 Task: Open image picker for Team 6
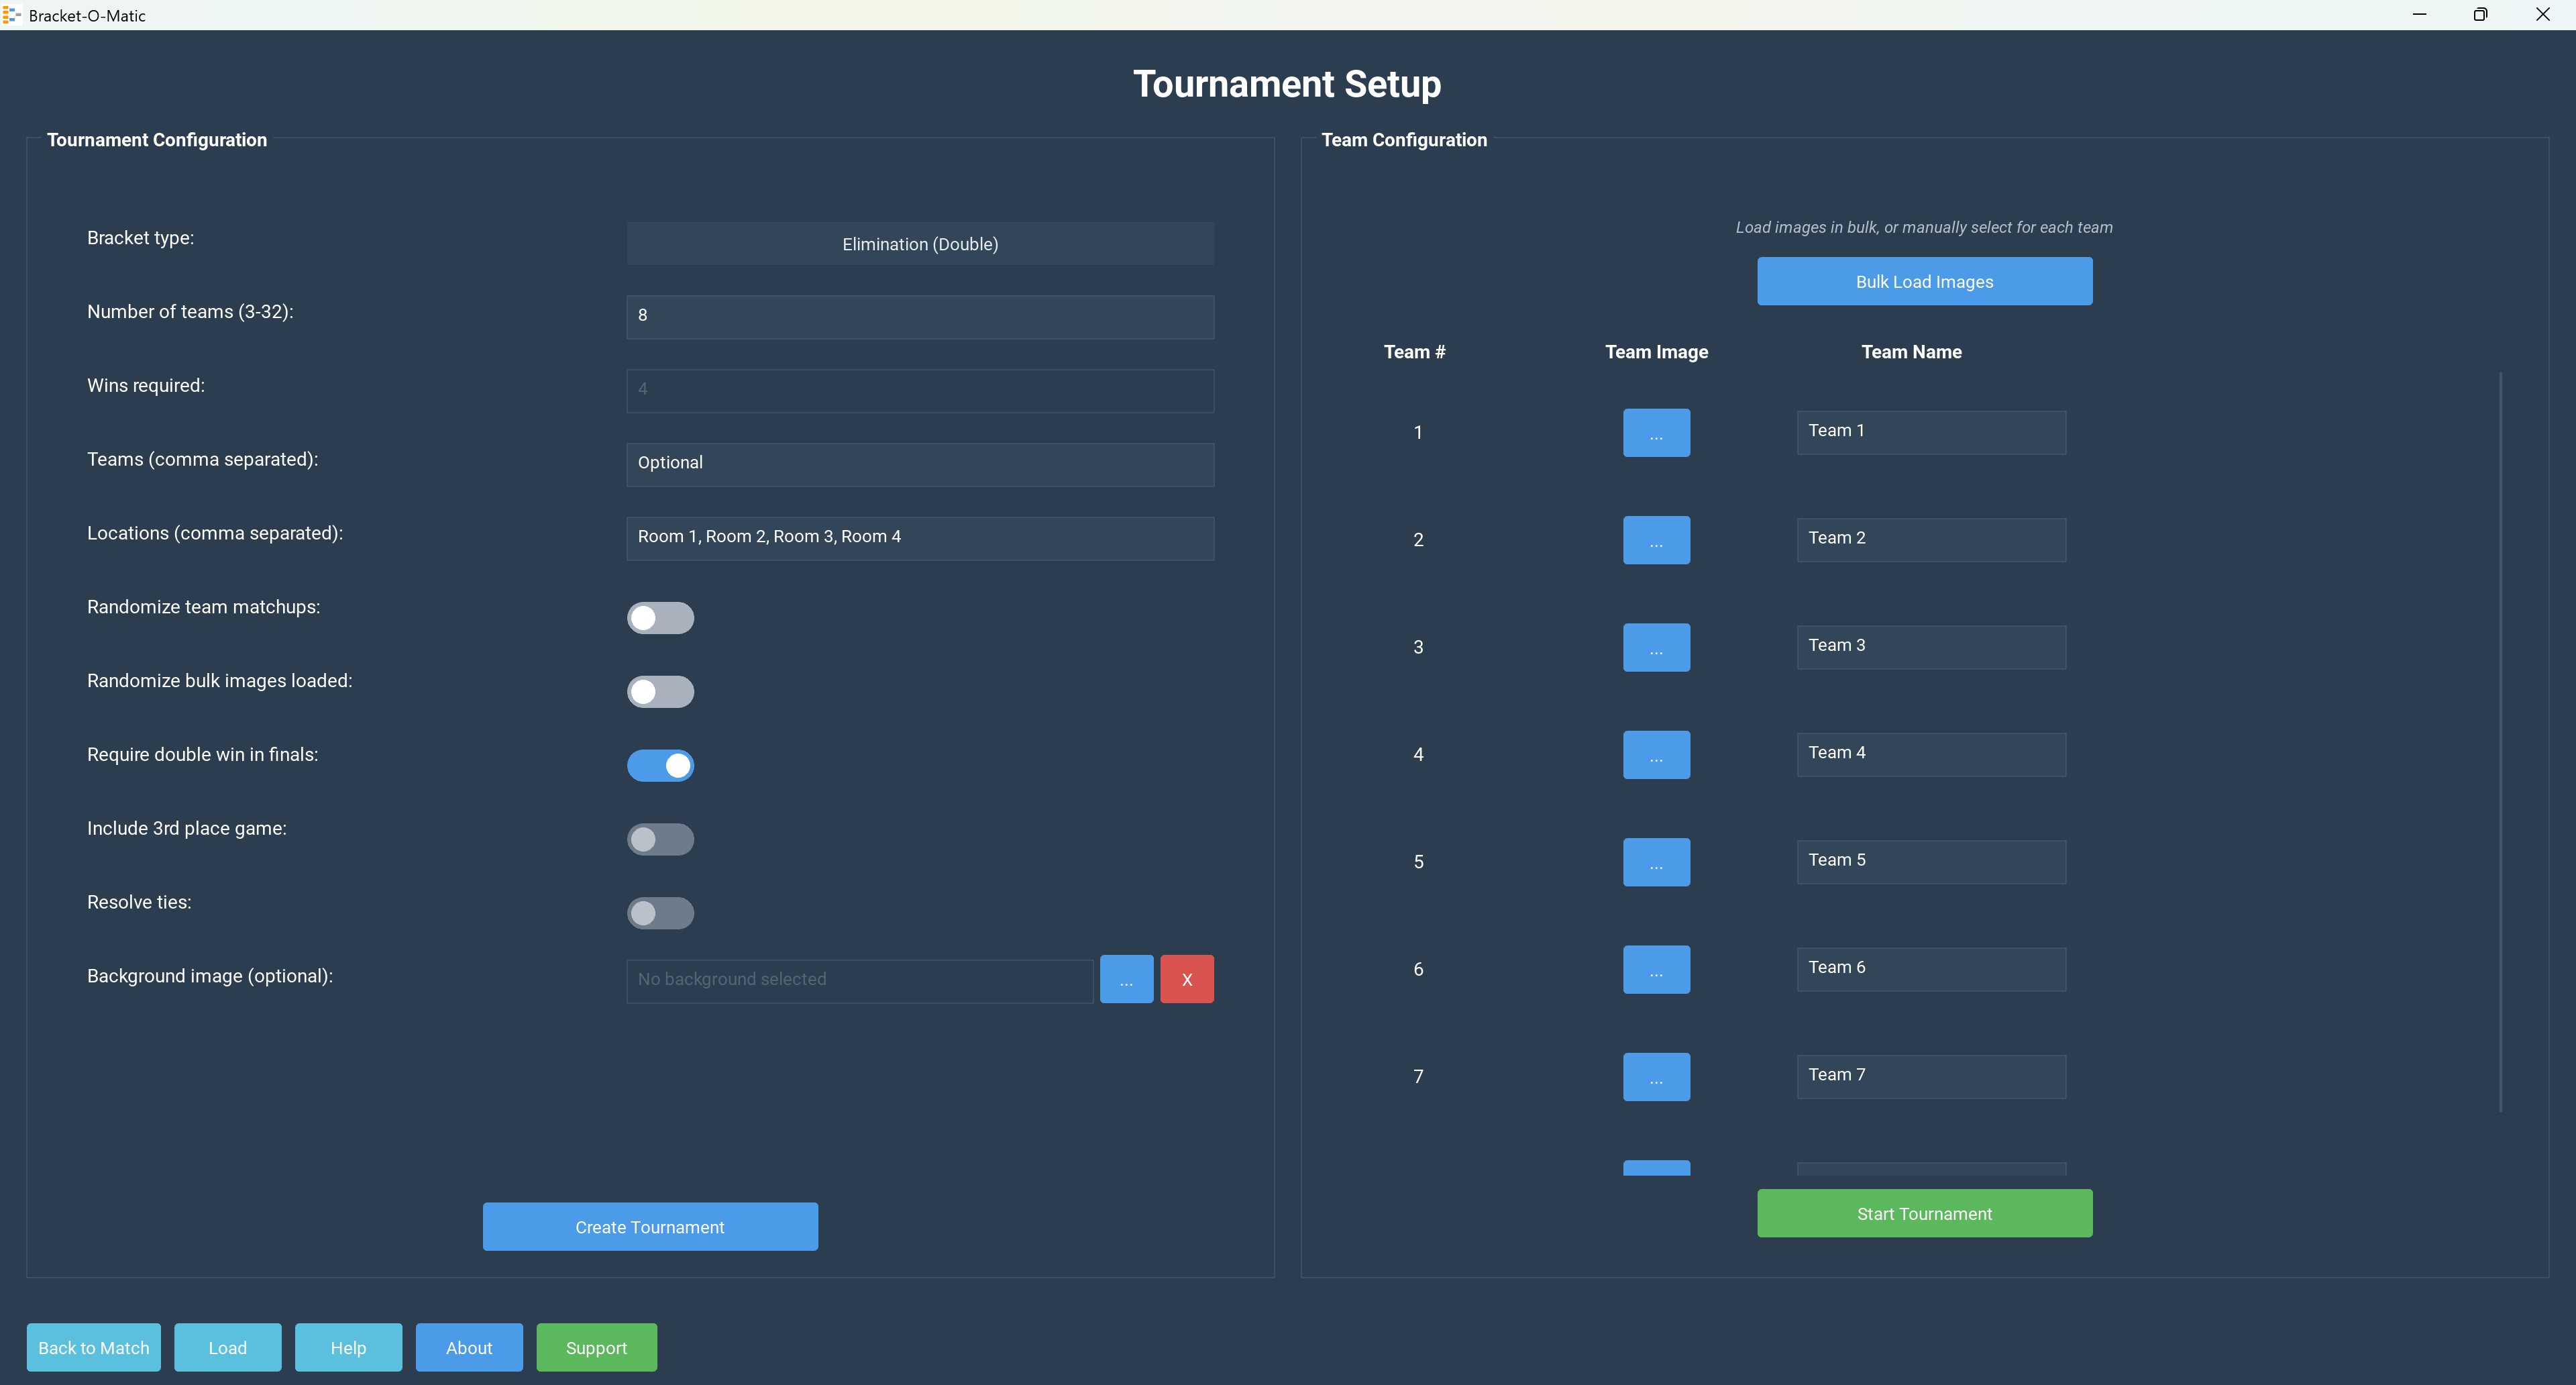1656,970
